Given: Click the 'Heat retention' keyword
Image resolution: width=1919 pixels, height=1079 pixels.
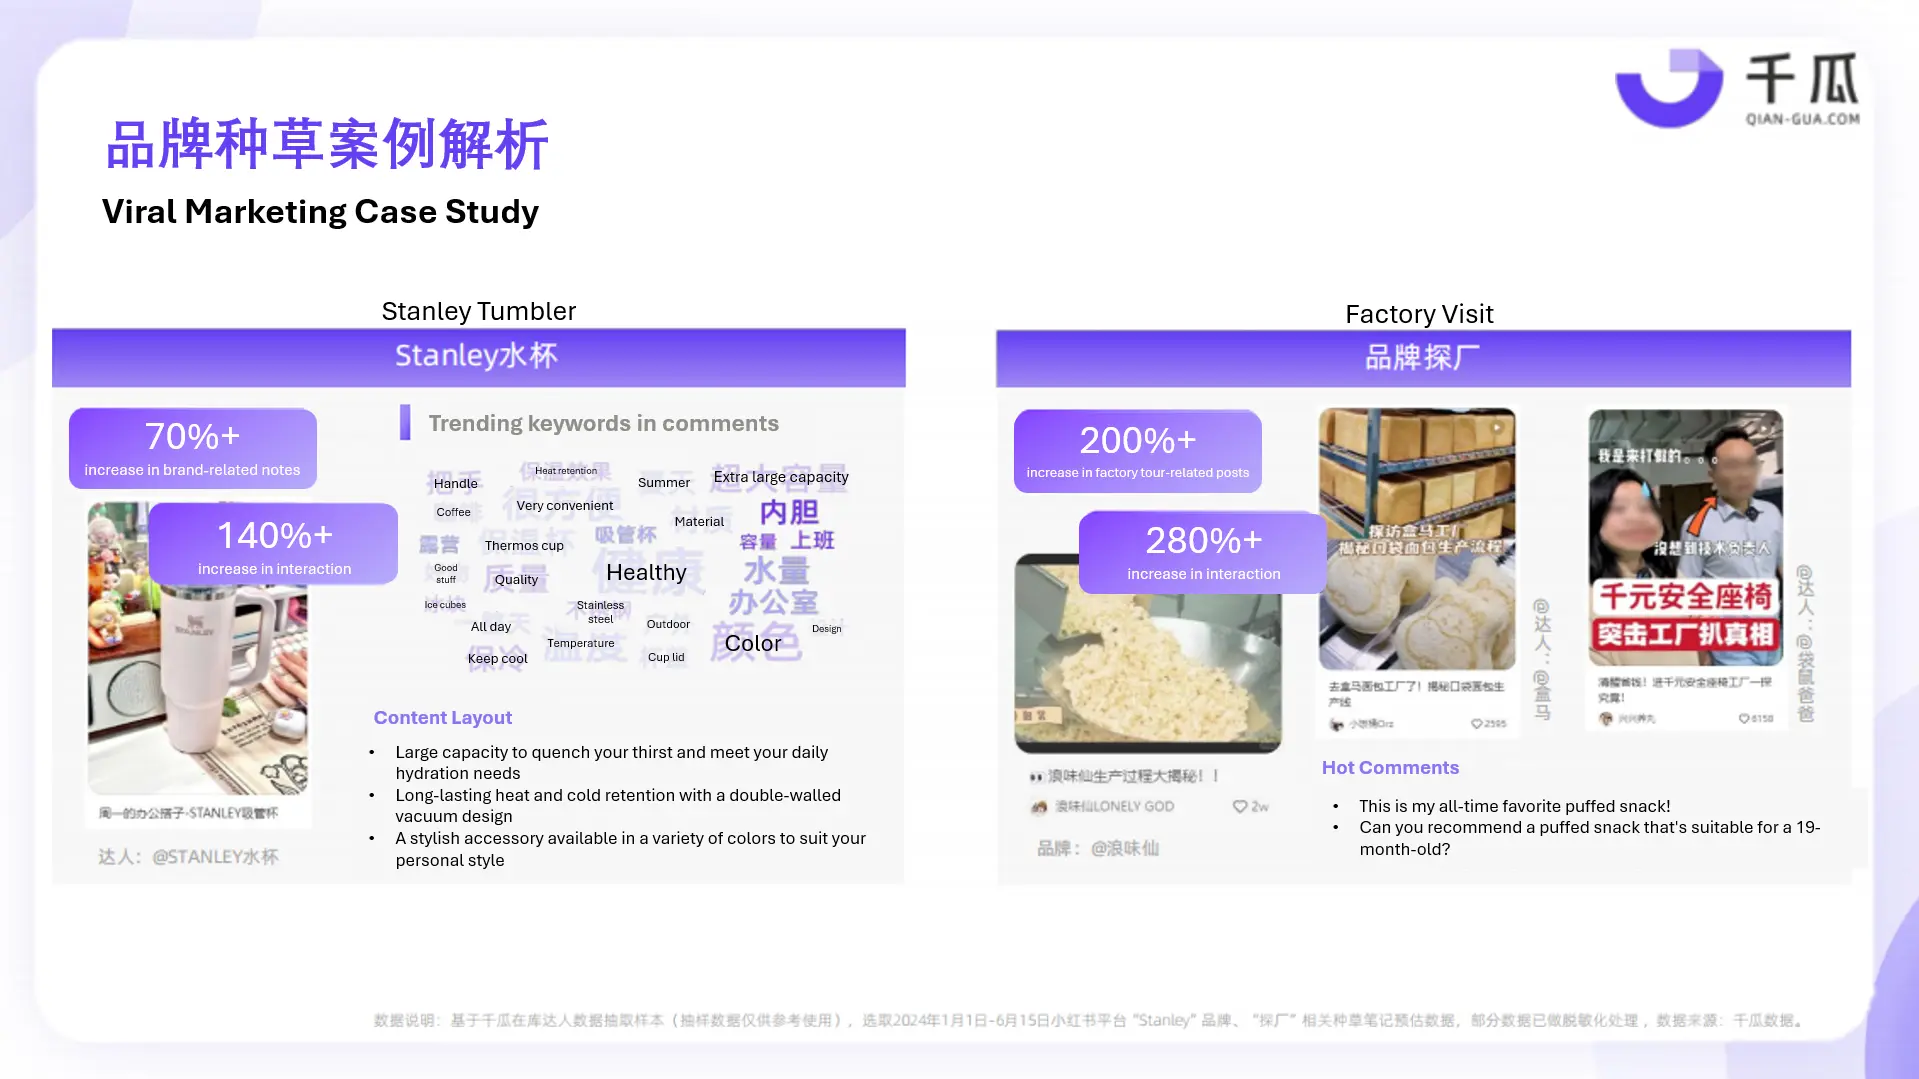Looking at the screenshot, I should point(566,471).
